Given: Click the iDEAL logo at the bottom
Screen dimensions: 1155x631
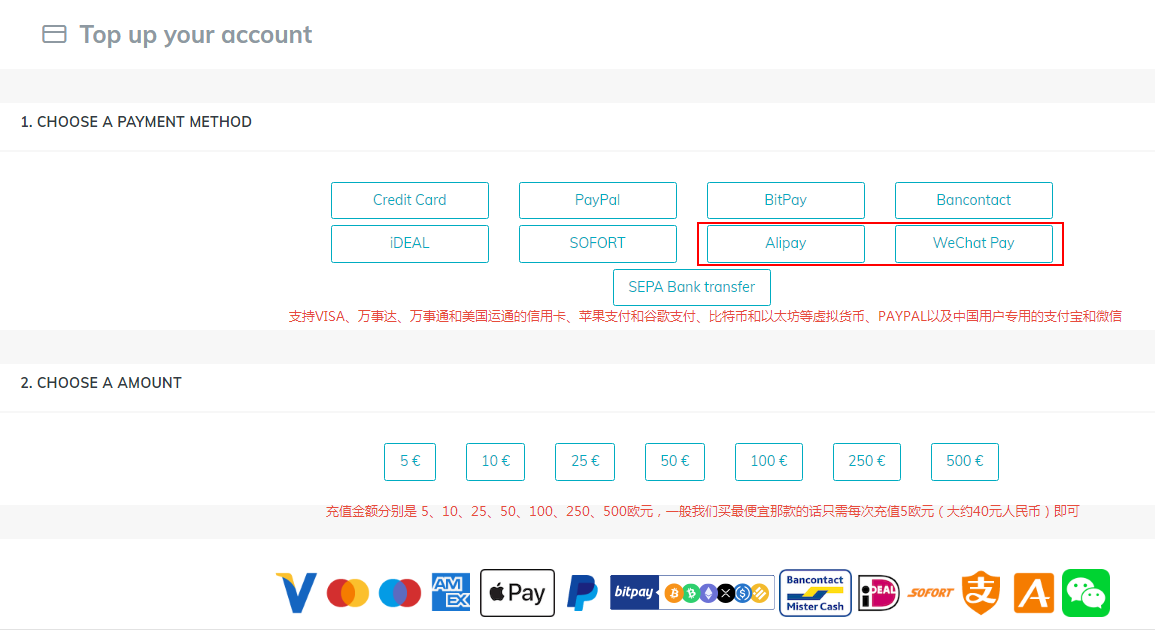Looking at the screenshot, I should (x=878, y=593).
